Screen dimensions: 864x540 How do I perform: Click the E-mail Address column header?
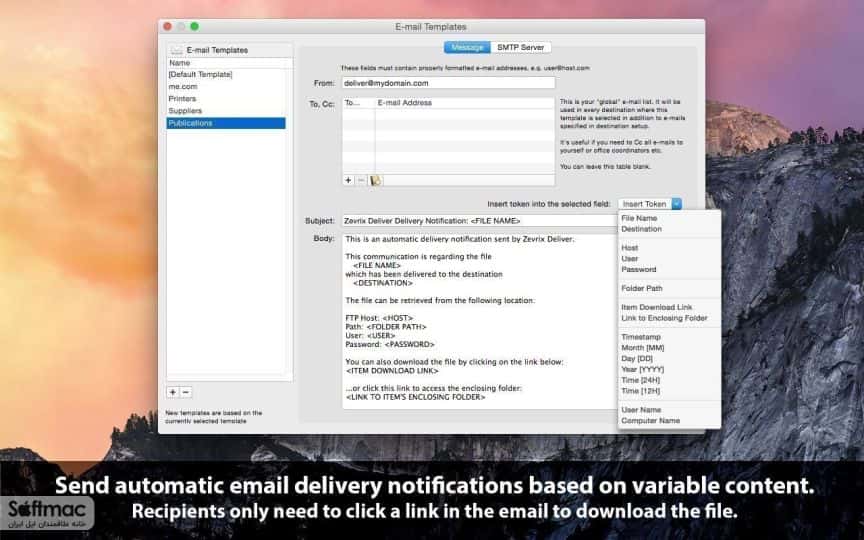tap(465, 103)
